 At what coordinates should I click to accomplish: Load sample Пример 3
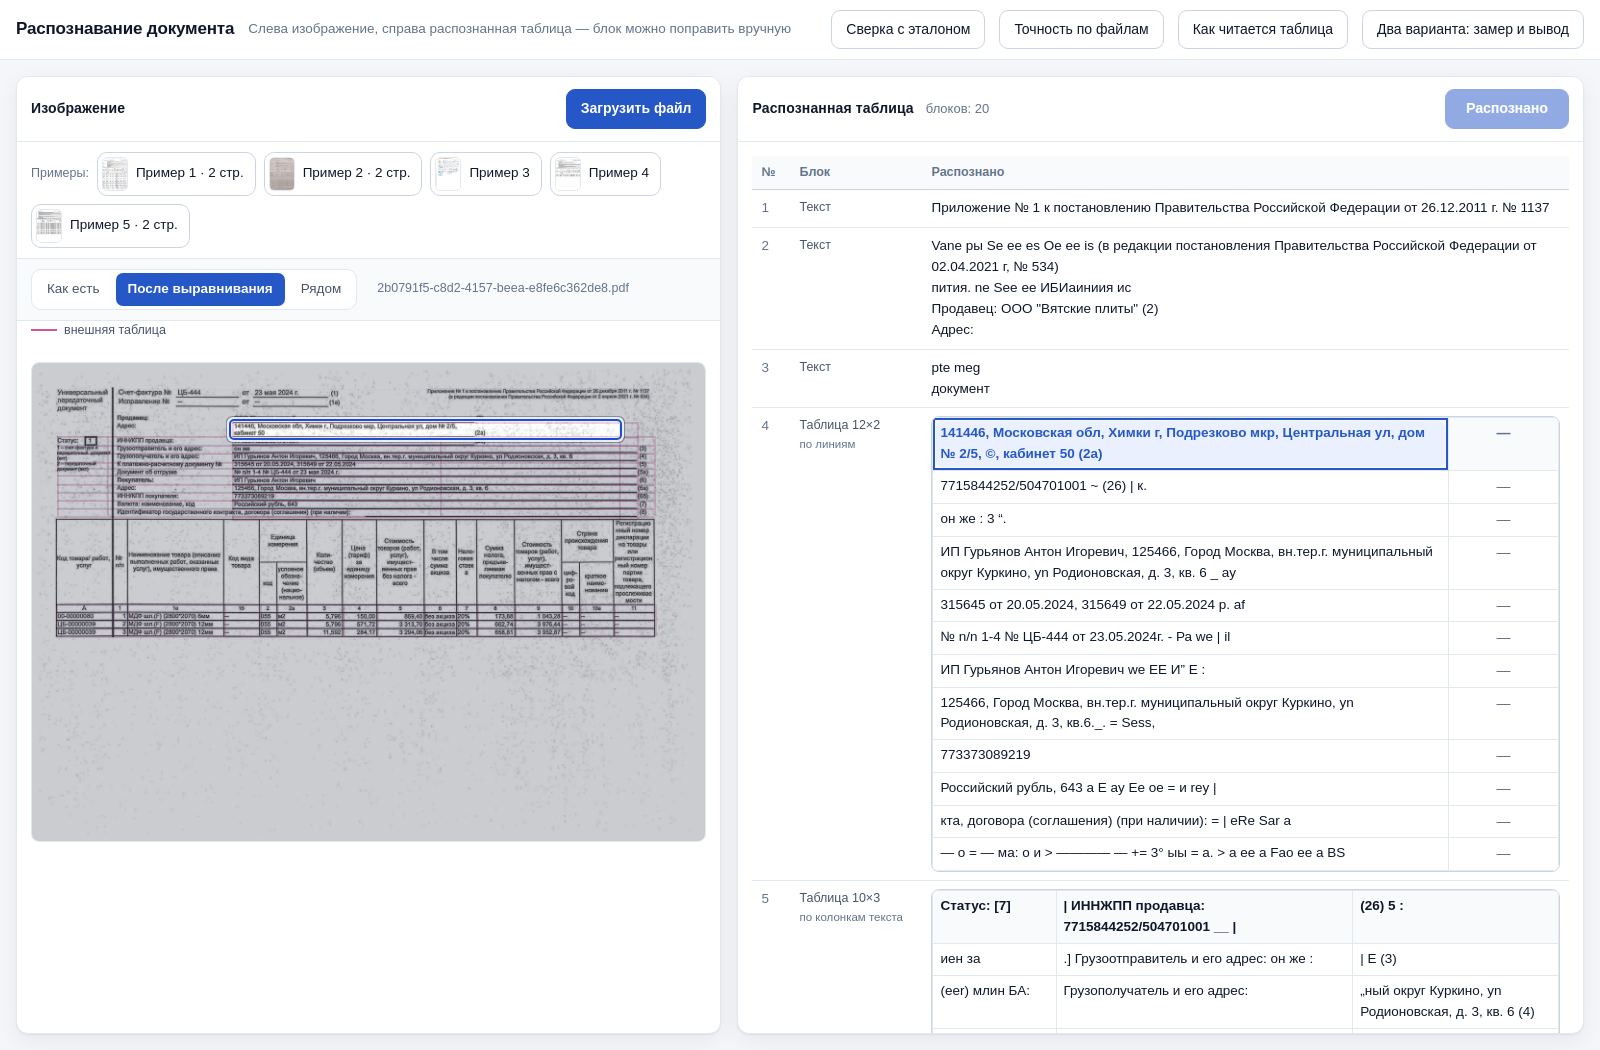coord(486,173)
